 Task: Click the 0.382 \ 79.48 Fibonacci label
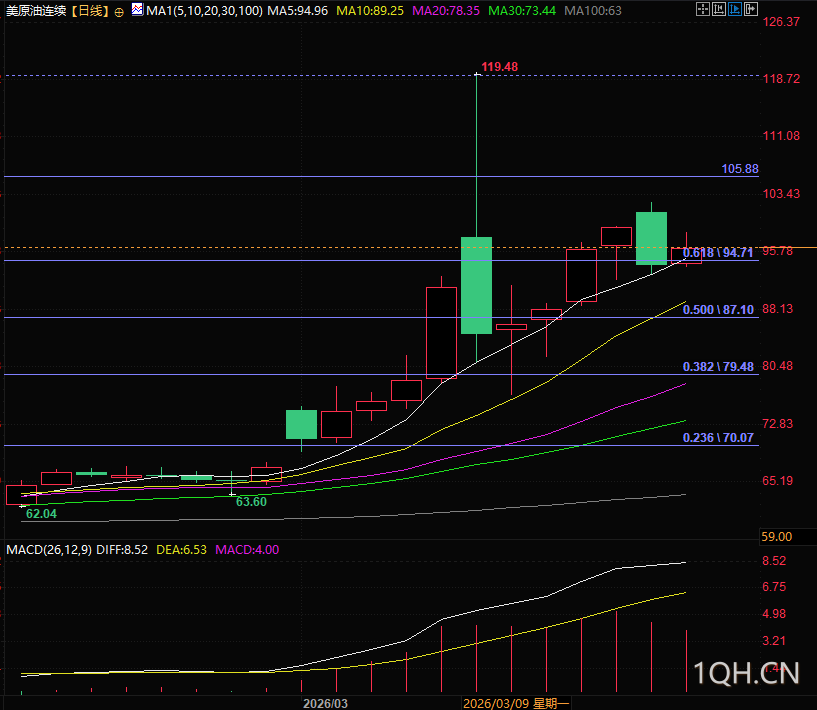point(717,367)
